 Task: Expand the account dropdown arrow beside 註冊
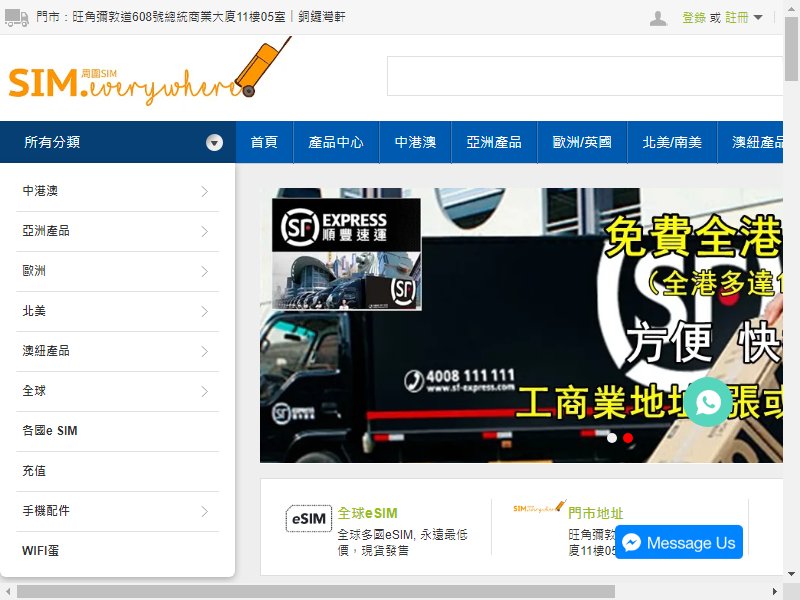coord(758,18)
